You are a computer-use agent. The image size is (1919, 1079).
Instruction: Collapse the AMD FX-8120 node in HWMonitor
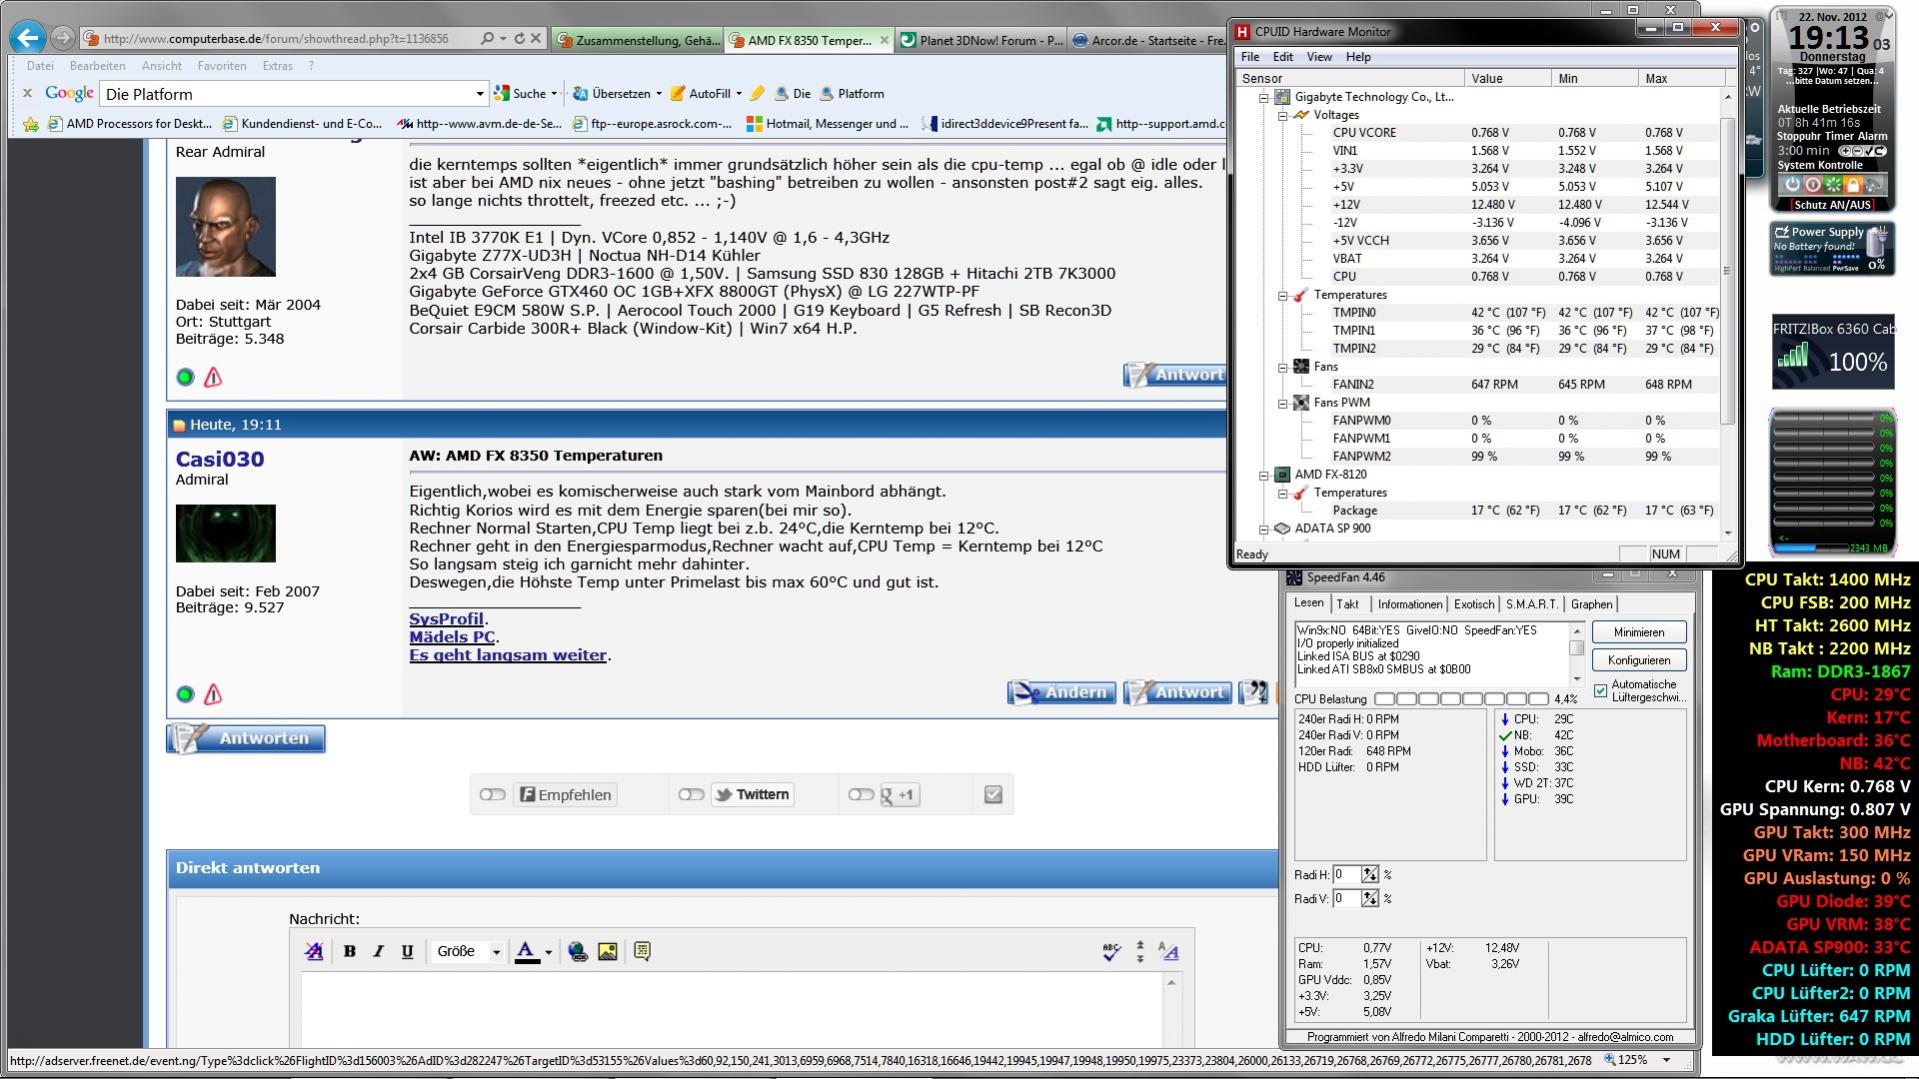1263,475
